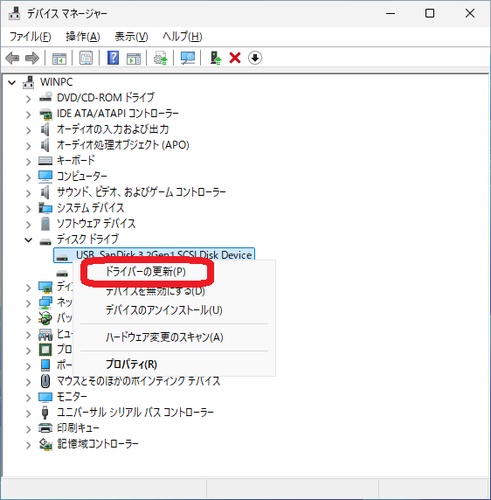Screen dimensions: 491x500
Task: Select the モニター category label
Action: pos(72,396)
